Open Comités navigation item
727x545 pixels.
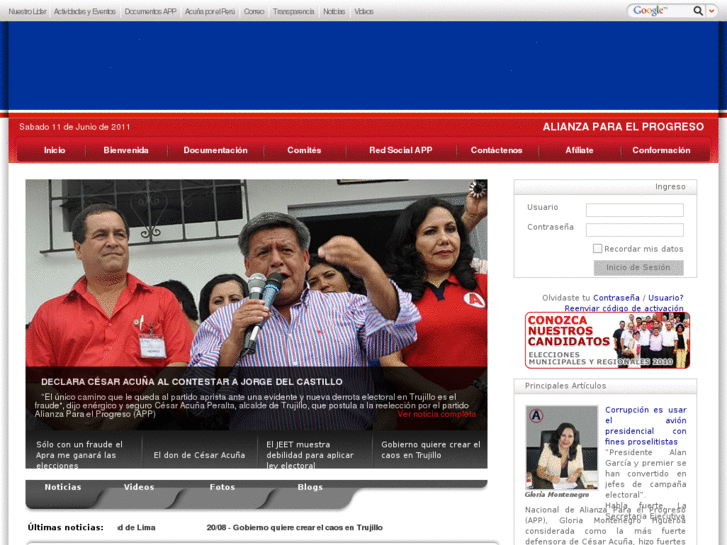pyautogui.click(x=304, y=150)
